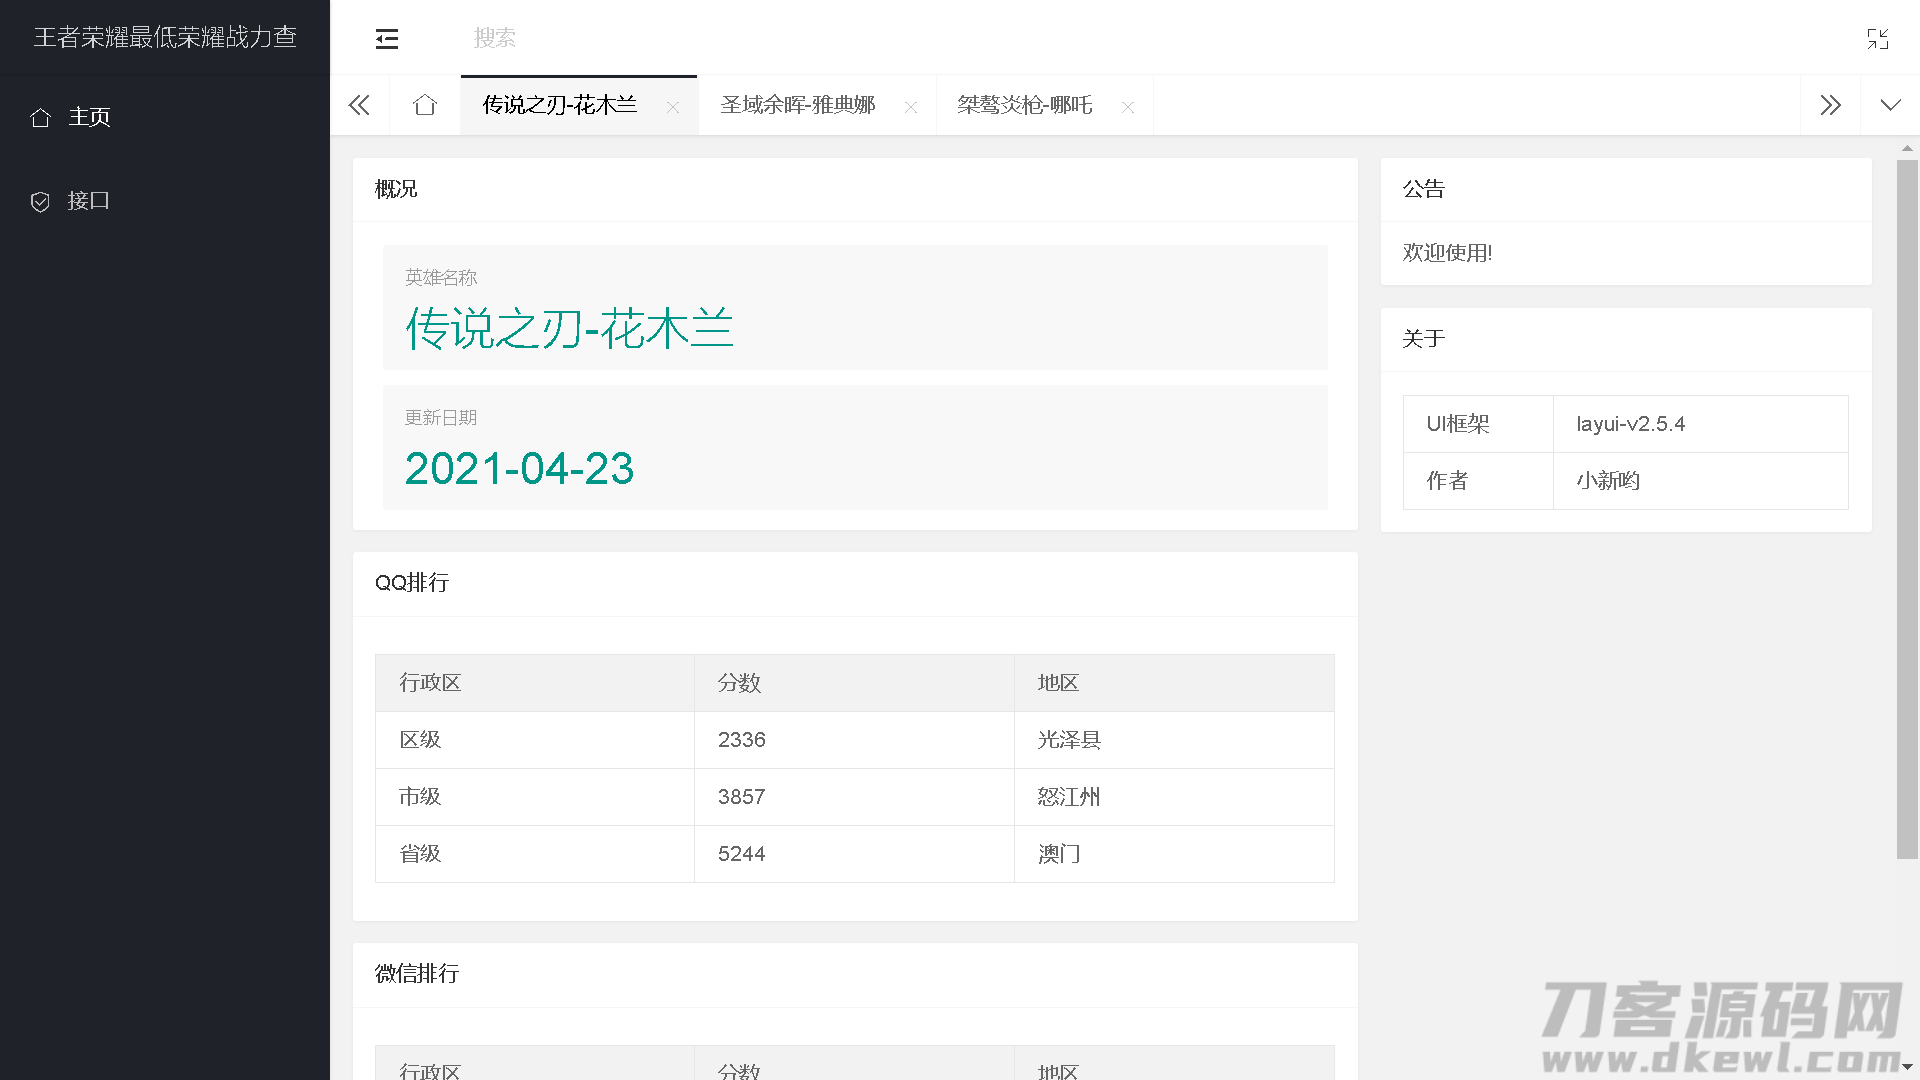
Task: Select the 传说之刃-花木兰 tab
Action: [x=559, y=105]
